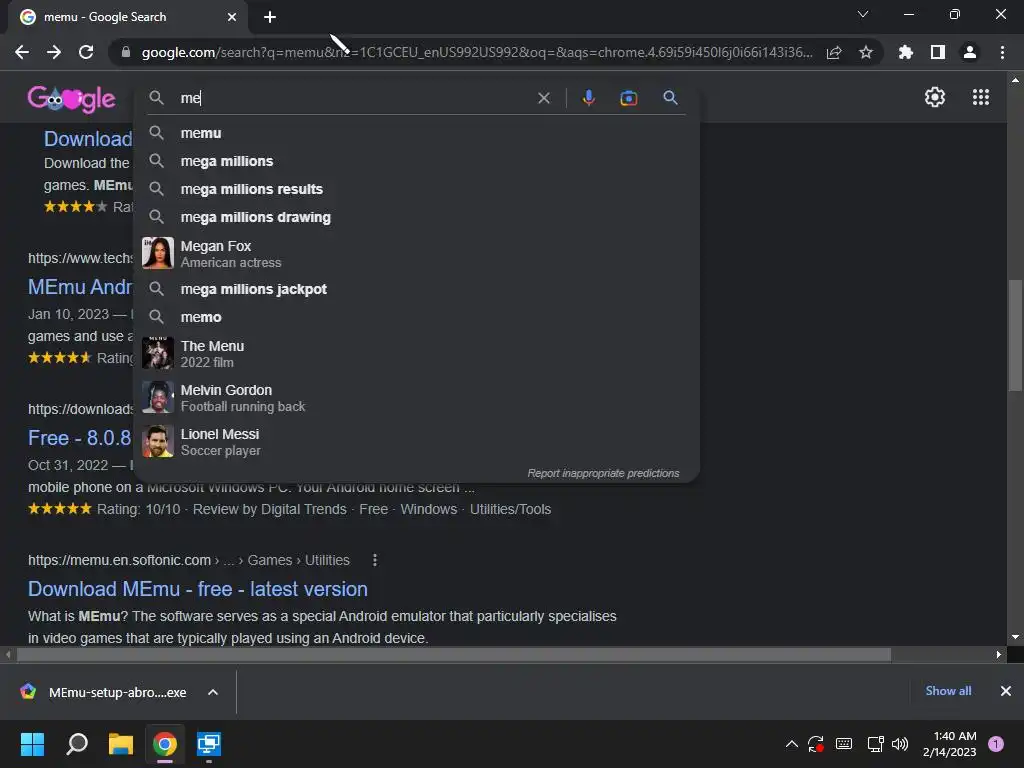Screen dimensions: 1024x768
Task: Open the Chrome profile avatar
Action: coord(970,52)
